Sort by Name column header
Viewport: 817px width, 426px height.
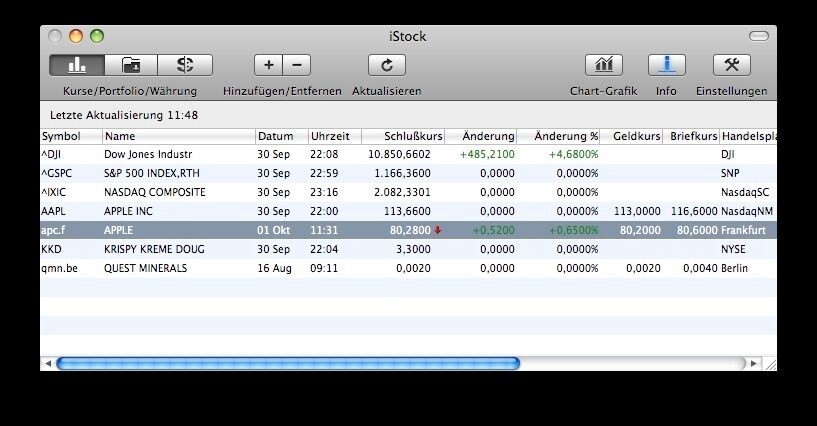[x=179, y=136]
